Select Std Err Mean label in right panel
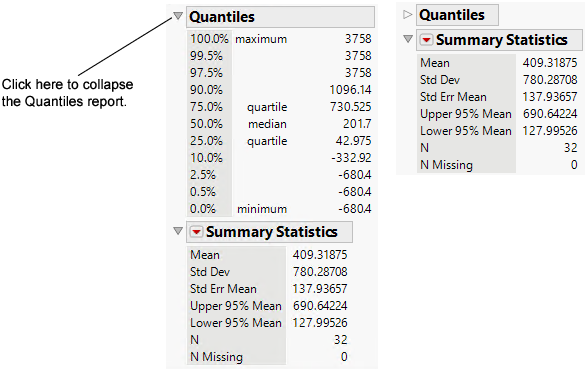The height and width of the screenshot is (371, 587). (453, 97)
